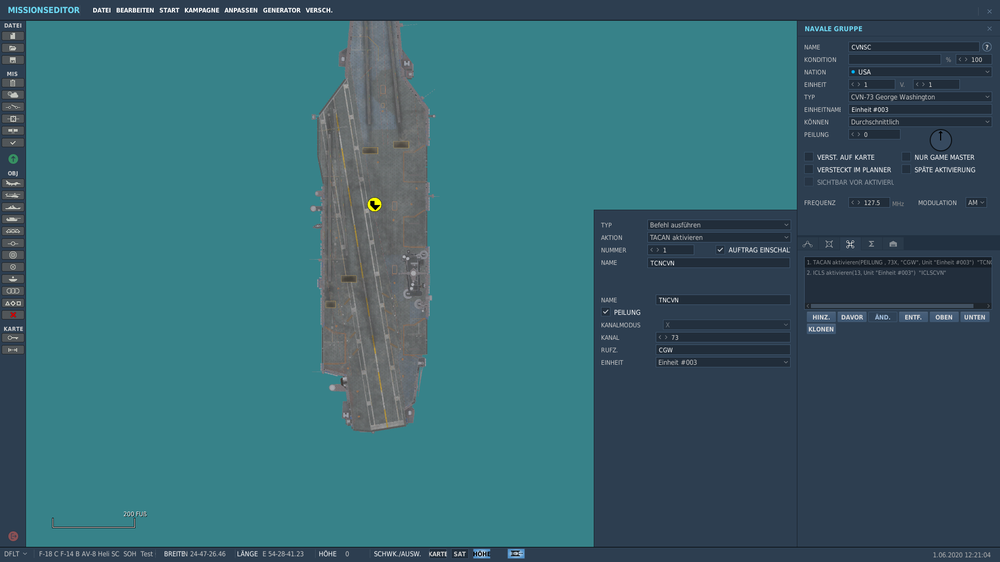Image resolution: width=1000 pixels, height=562 pixels.
Task: Expand the TYP dropdown CVN-73 George Washington
Action: pyautogui.click(x=919, y=97)
